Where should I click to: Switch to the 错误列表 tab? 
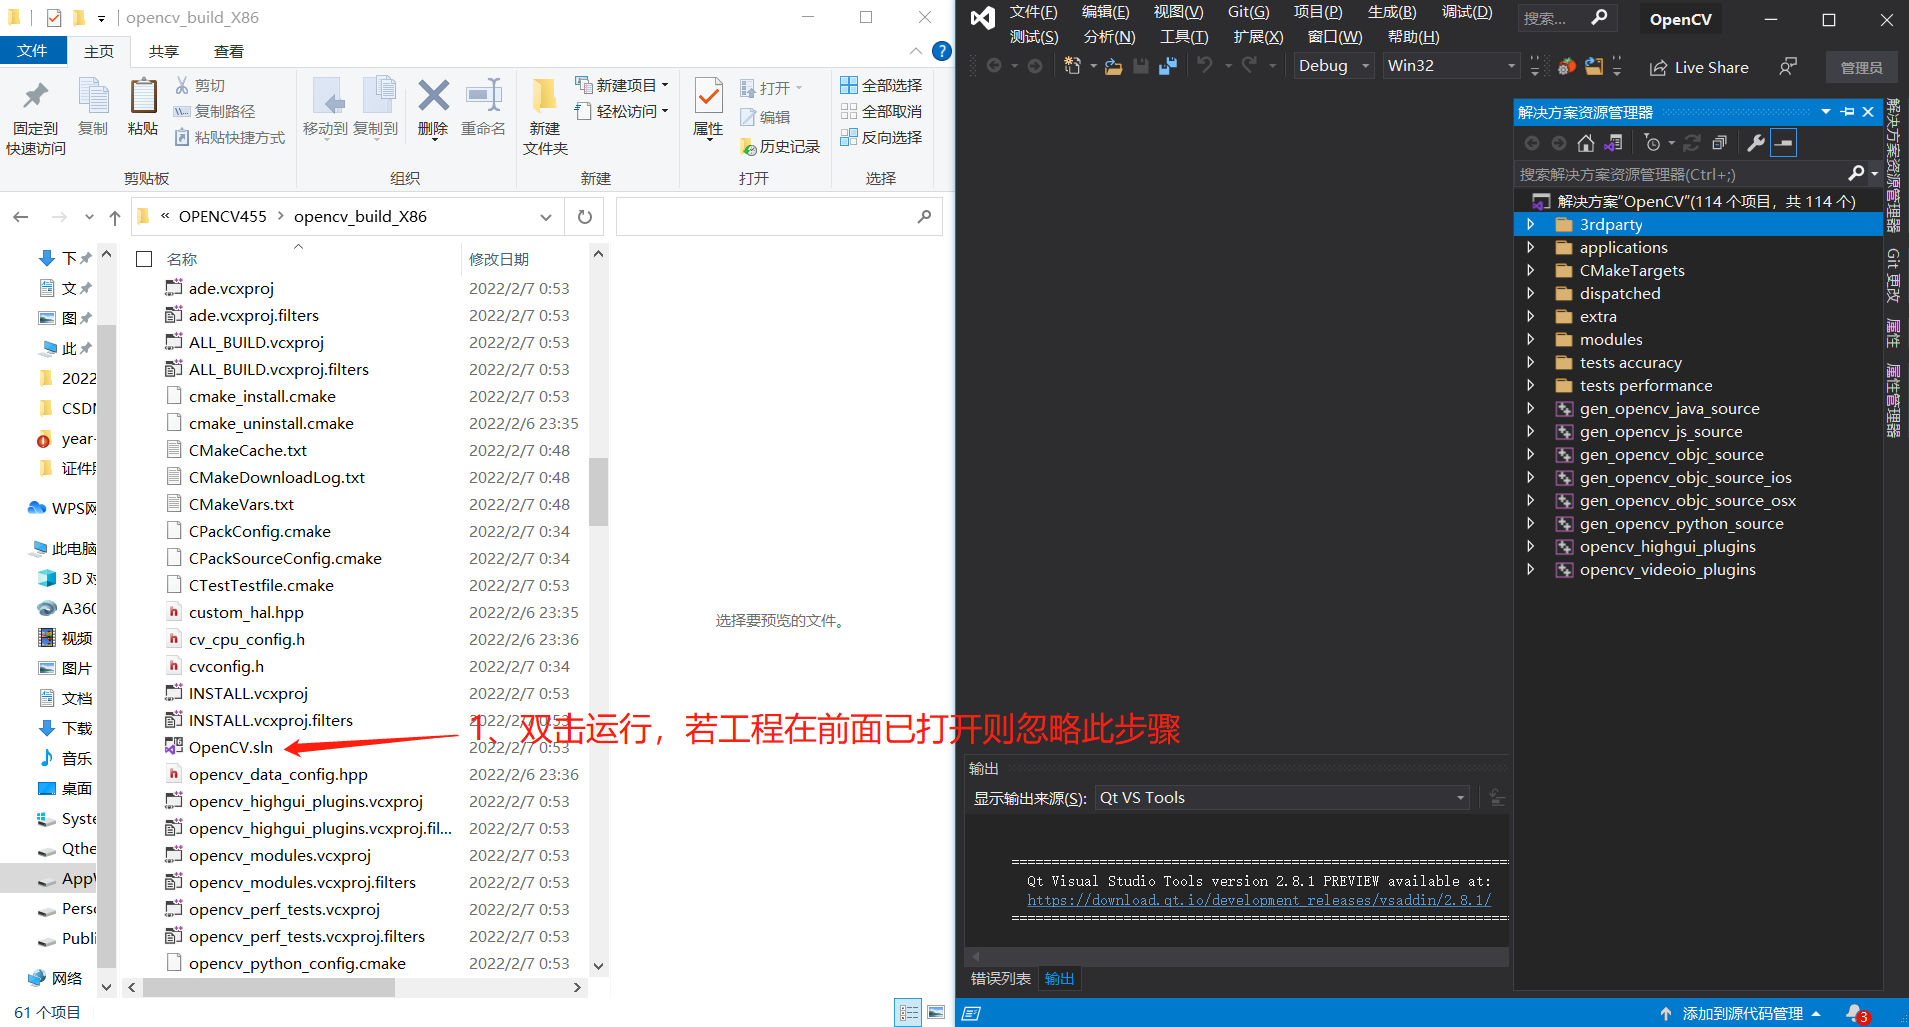(1000, 978)
